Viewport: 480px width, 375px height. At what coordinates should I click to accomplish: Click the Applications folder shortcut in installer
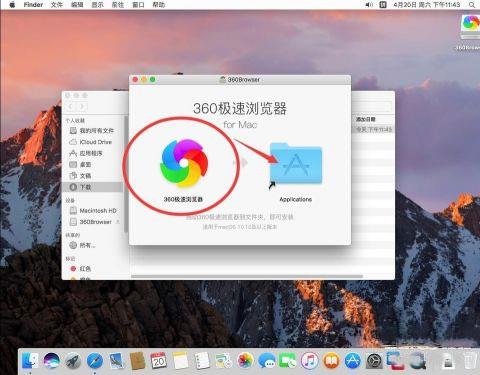pyautogui.click(x=296, y=163)
